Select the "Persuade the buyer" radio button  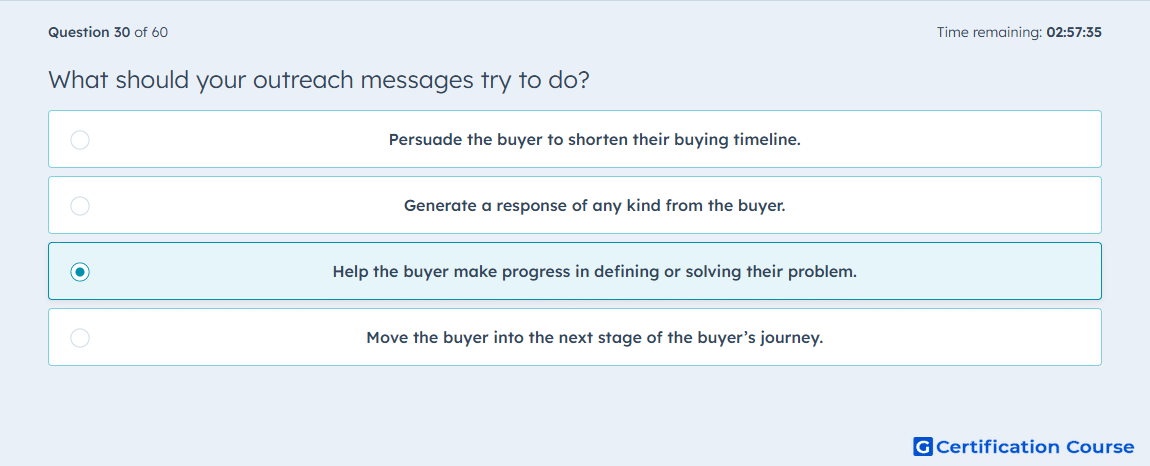coord(80,139)
